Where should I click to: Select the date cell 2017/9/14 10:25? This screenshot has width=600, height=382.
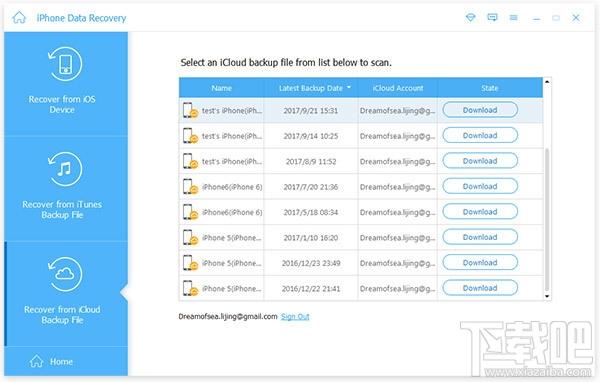tap(311, 136)
